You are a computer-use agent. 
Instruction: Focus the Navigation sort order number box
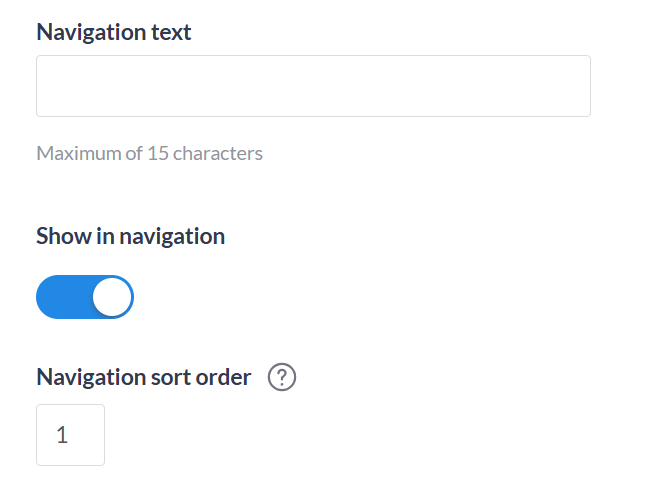pyautogui.click(x=70, y=435)
